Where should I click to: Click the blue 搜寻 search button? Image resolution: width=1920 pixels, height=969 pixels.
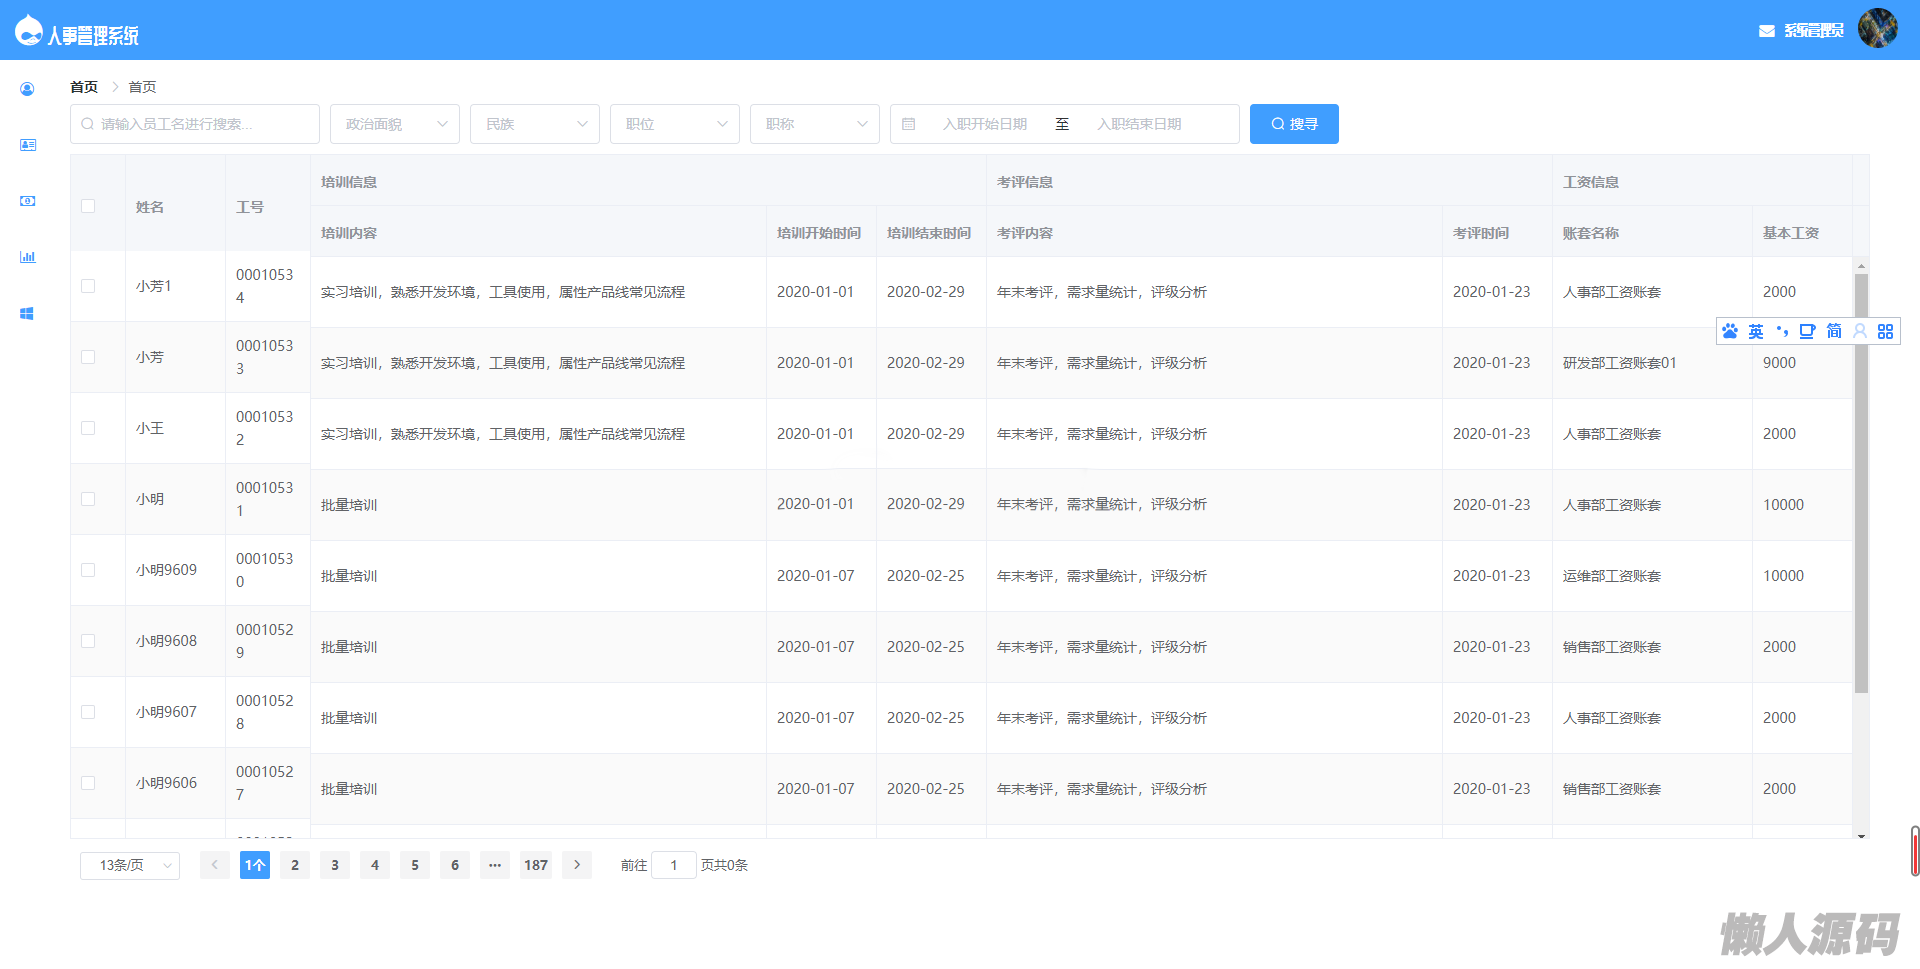pyautogui.click(x=1294, y=124)
